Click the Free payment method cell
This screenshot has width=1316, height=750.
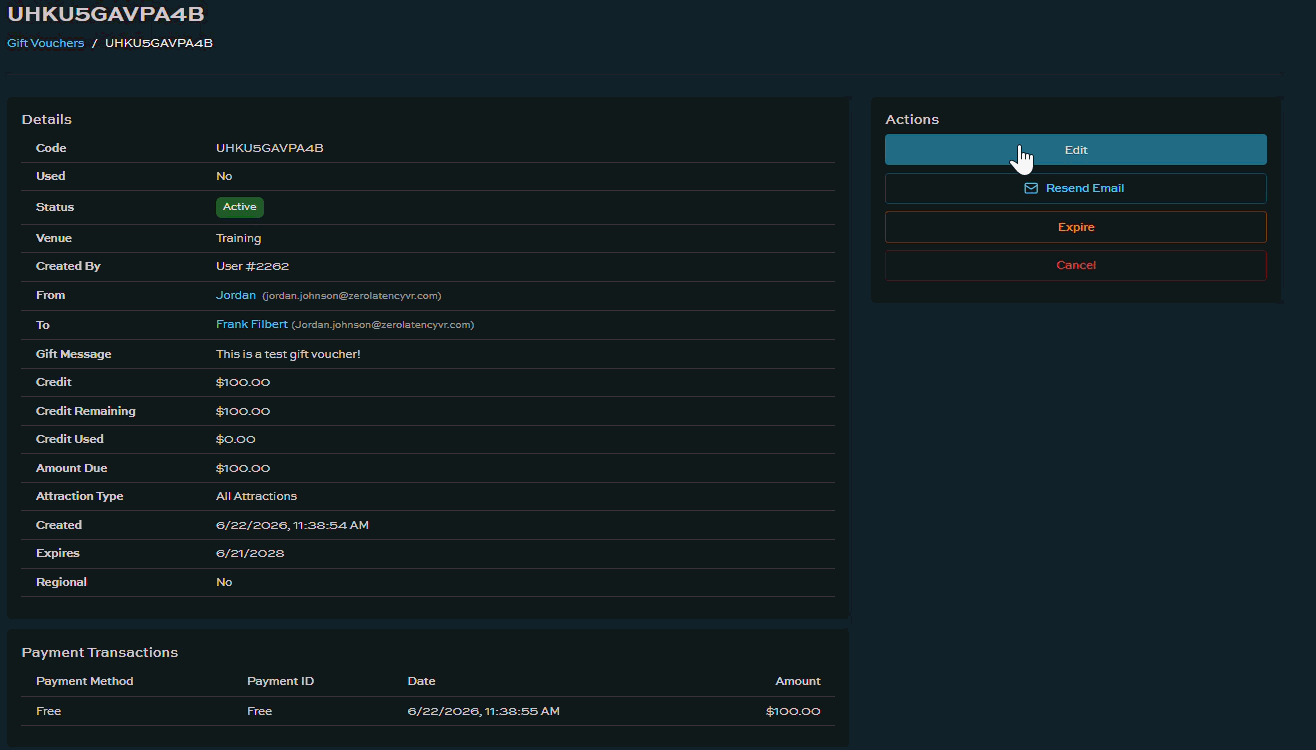click(49, 711)
